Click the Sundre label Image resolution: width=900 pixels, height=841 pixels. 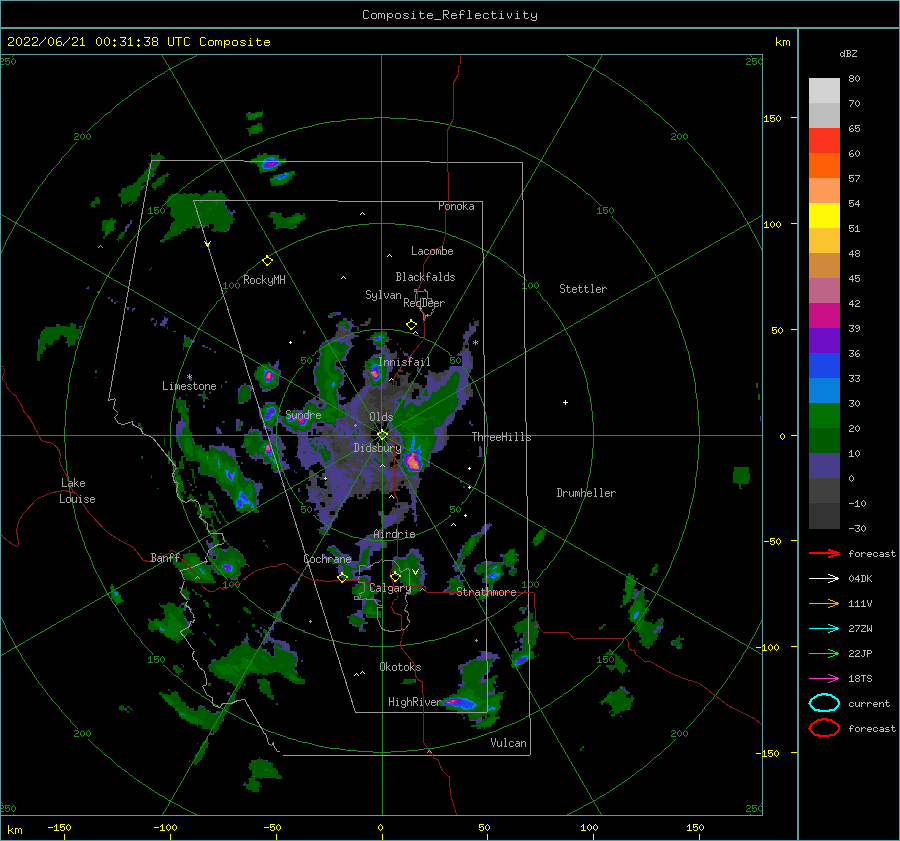pyautogui.click(x=303, y=414)
